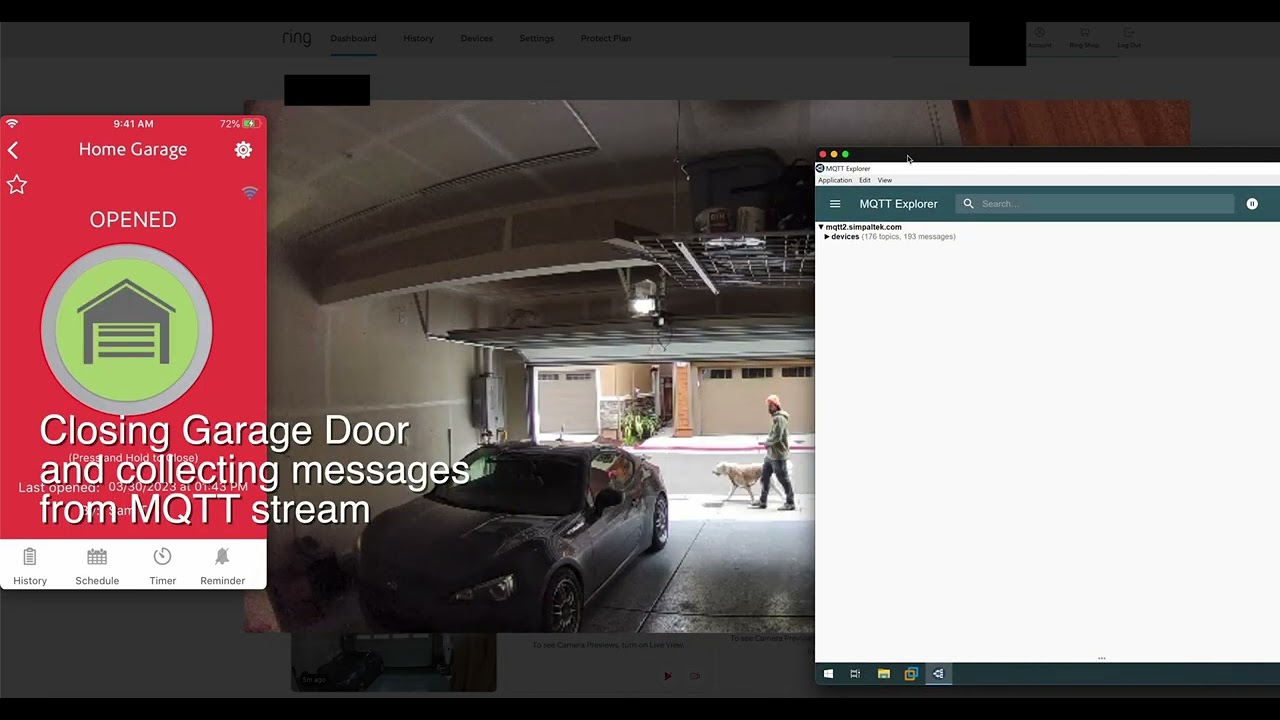1280x720 pixels.
Task: Select the MQTT Explorer taskbar icon
Action: (x=938, y=674)
